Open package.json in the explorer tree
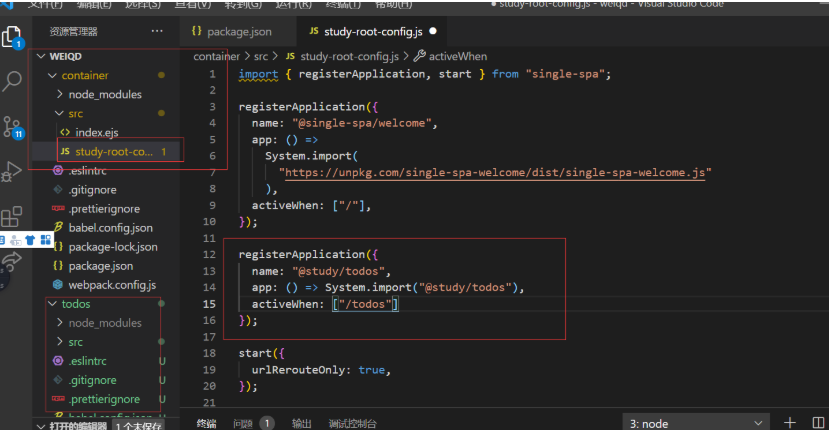This screenshot has width=829, height=430. click(x=100, y=266)
